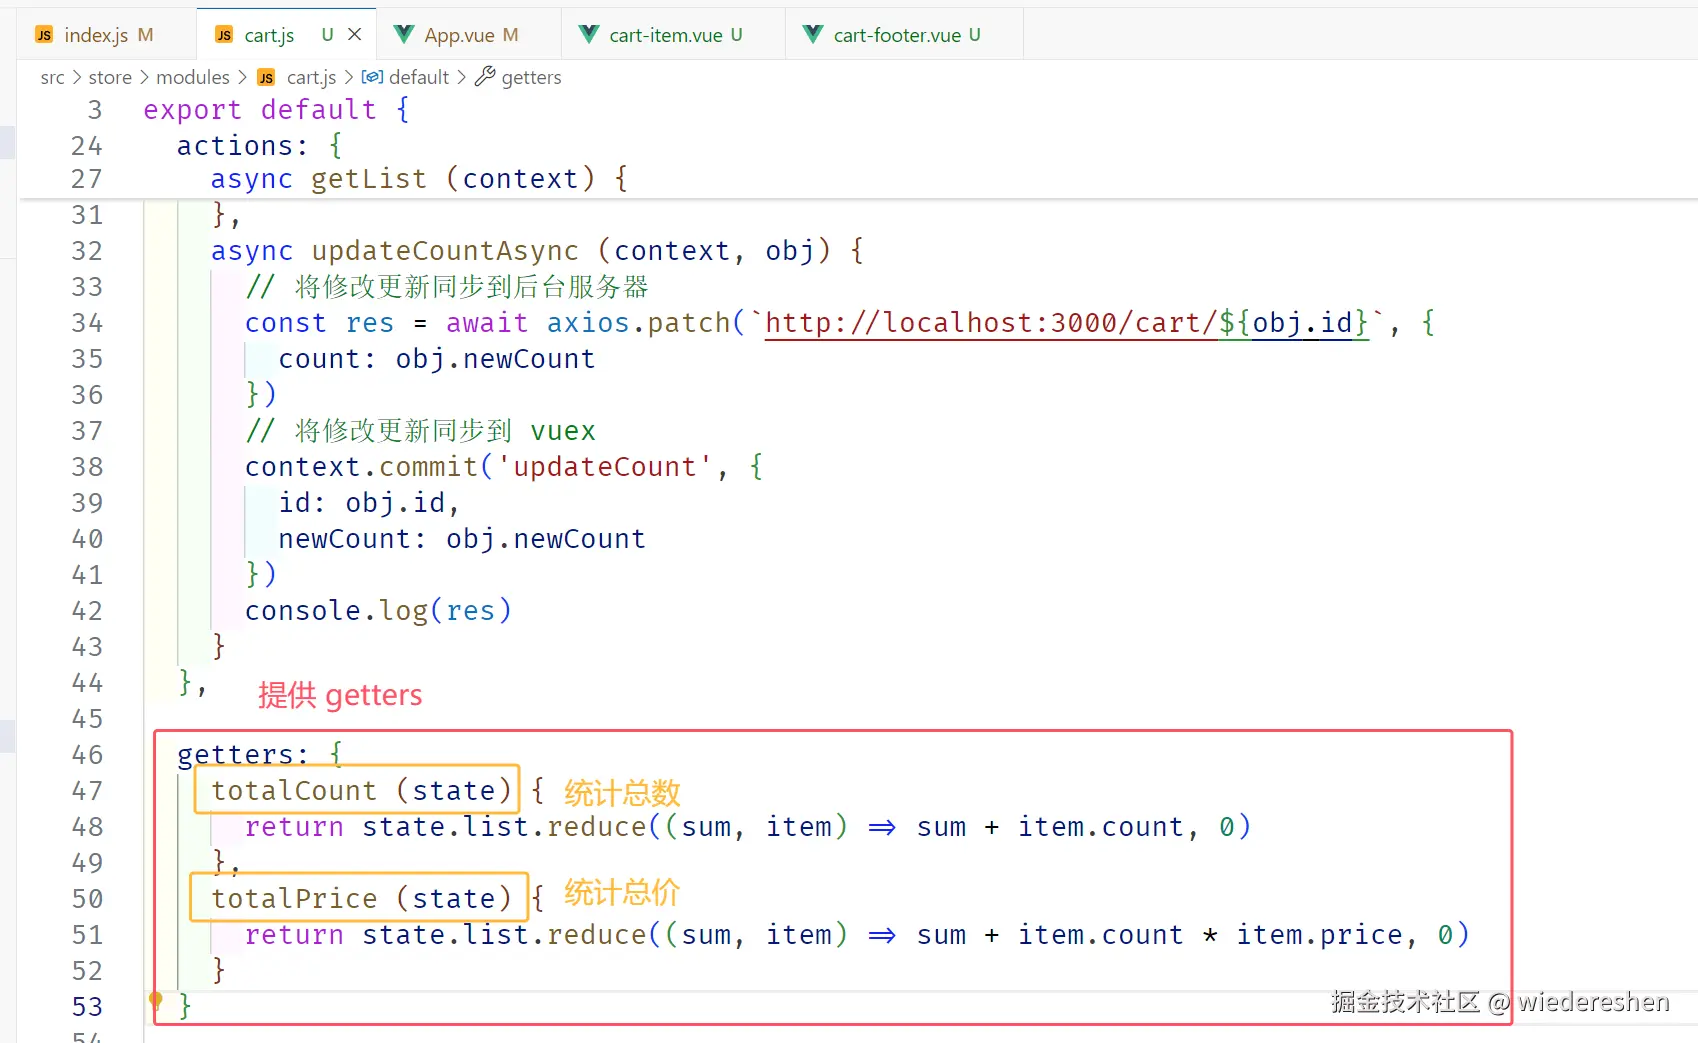Click the 'totalCount' getter name

(x=294, y=791)
